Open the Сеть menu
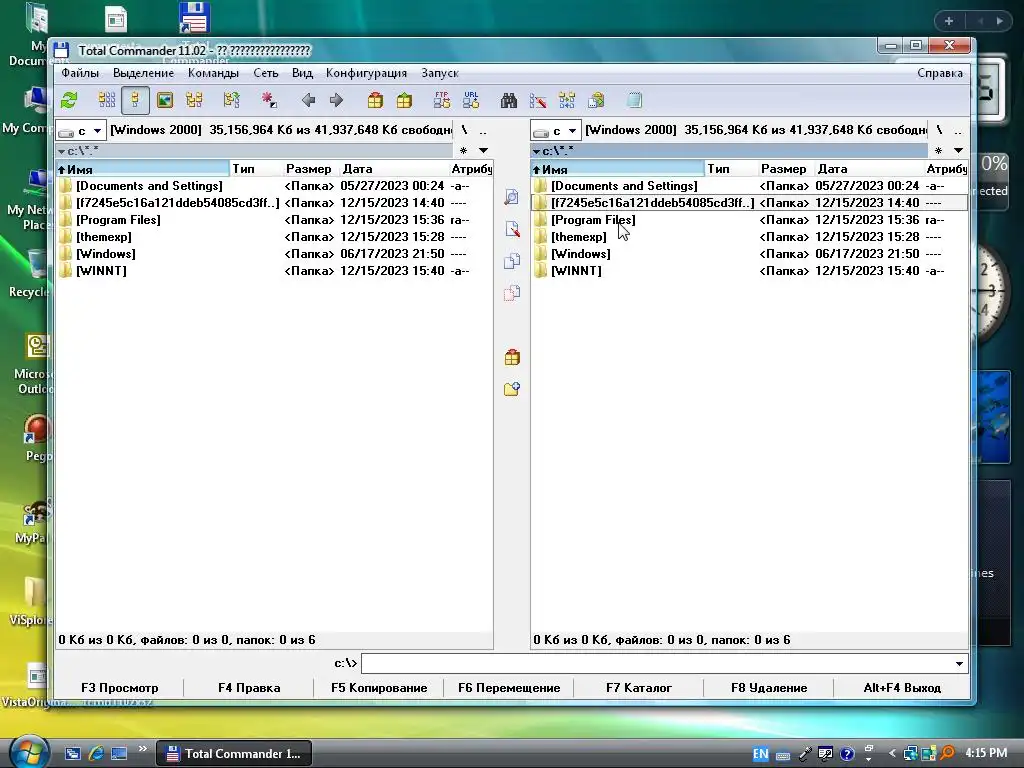This screenshot has width=1024, height=768. coord(266,73)
